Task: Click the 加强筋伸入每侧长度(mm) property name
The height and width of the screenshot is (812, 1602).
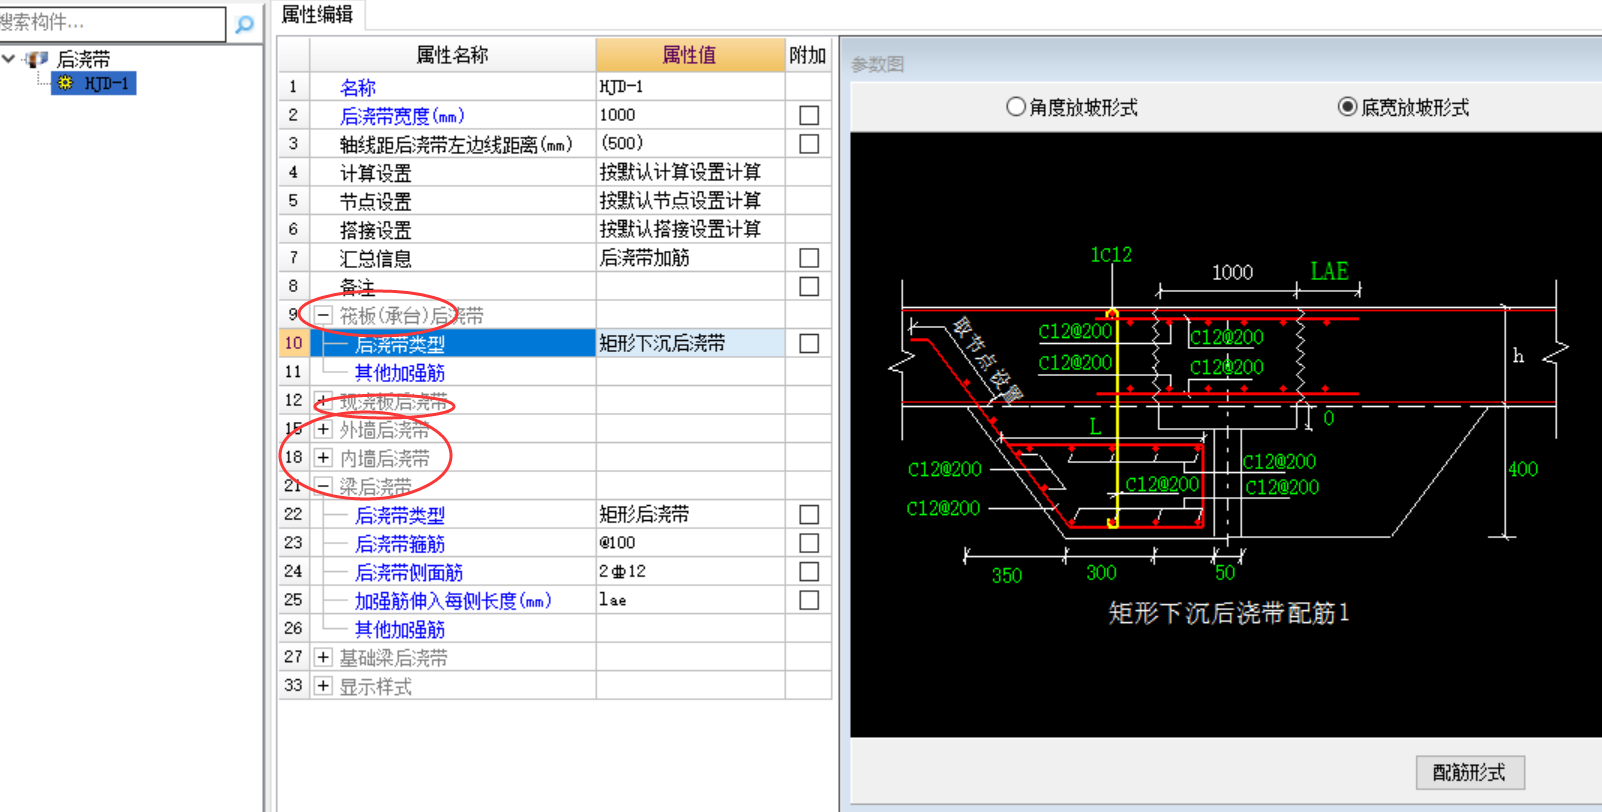Action: (x=453, y=601)
